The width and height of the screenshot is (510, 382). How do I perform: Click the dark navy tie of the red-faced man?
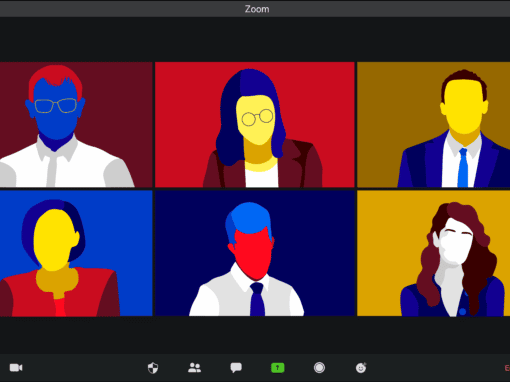(257, 299)
